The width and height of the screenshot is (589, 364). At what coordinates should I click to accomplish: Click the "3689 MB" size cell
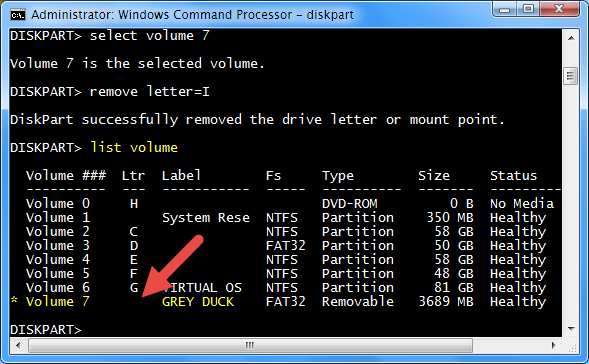tap(446, 302)
